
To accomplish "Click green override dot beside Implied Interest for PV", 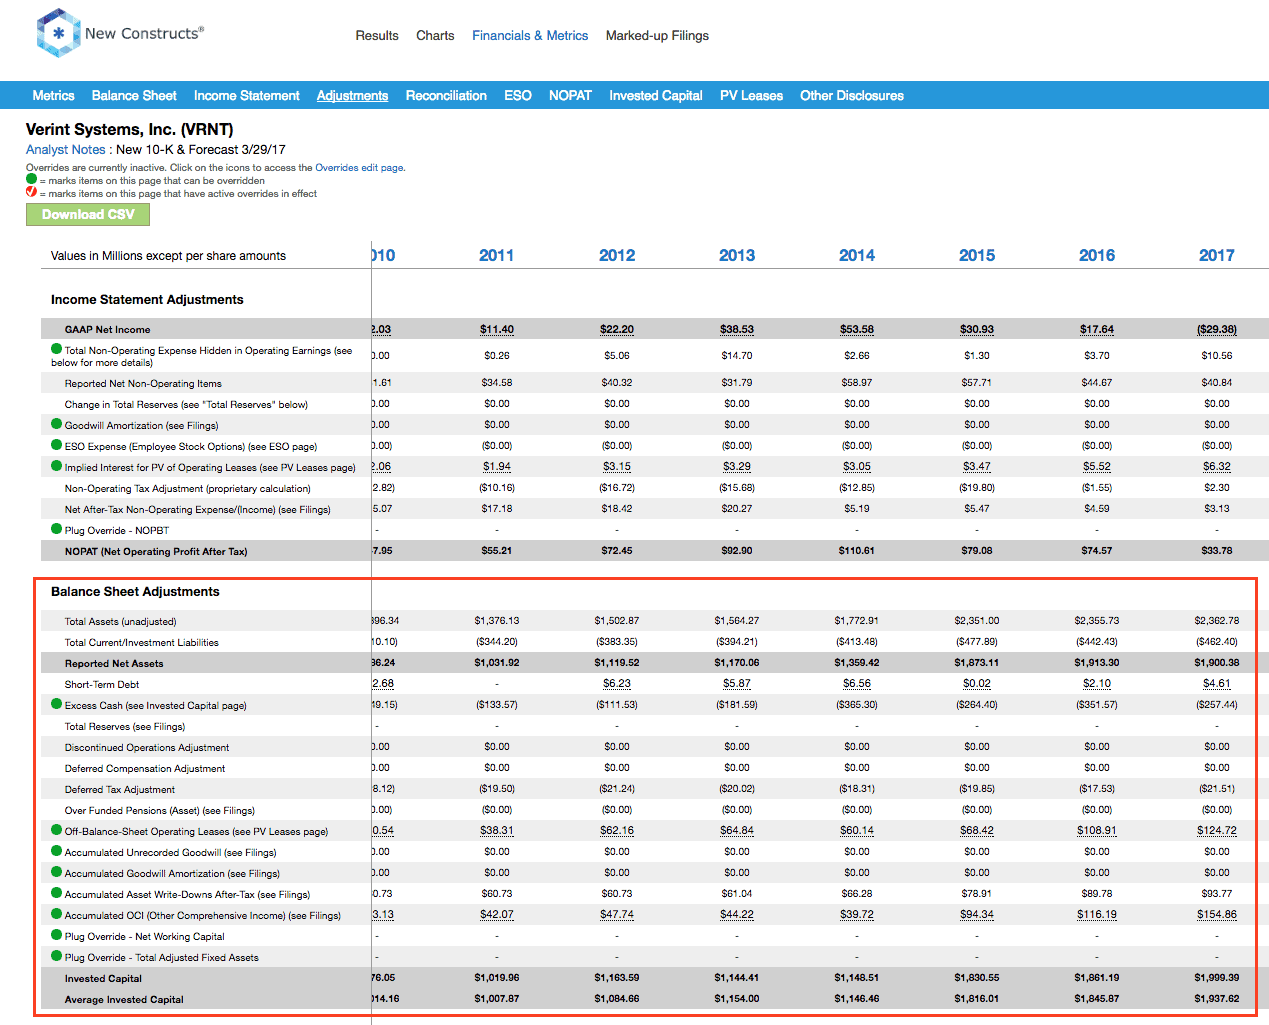I will pyautogui.click(x=57, y=466).
